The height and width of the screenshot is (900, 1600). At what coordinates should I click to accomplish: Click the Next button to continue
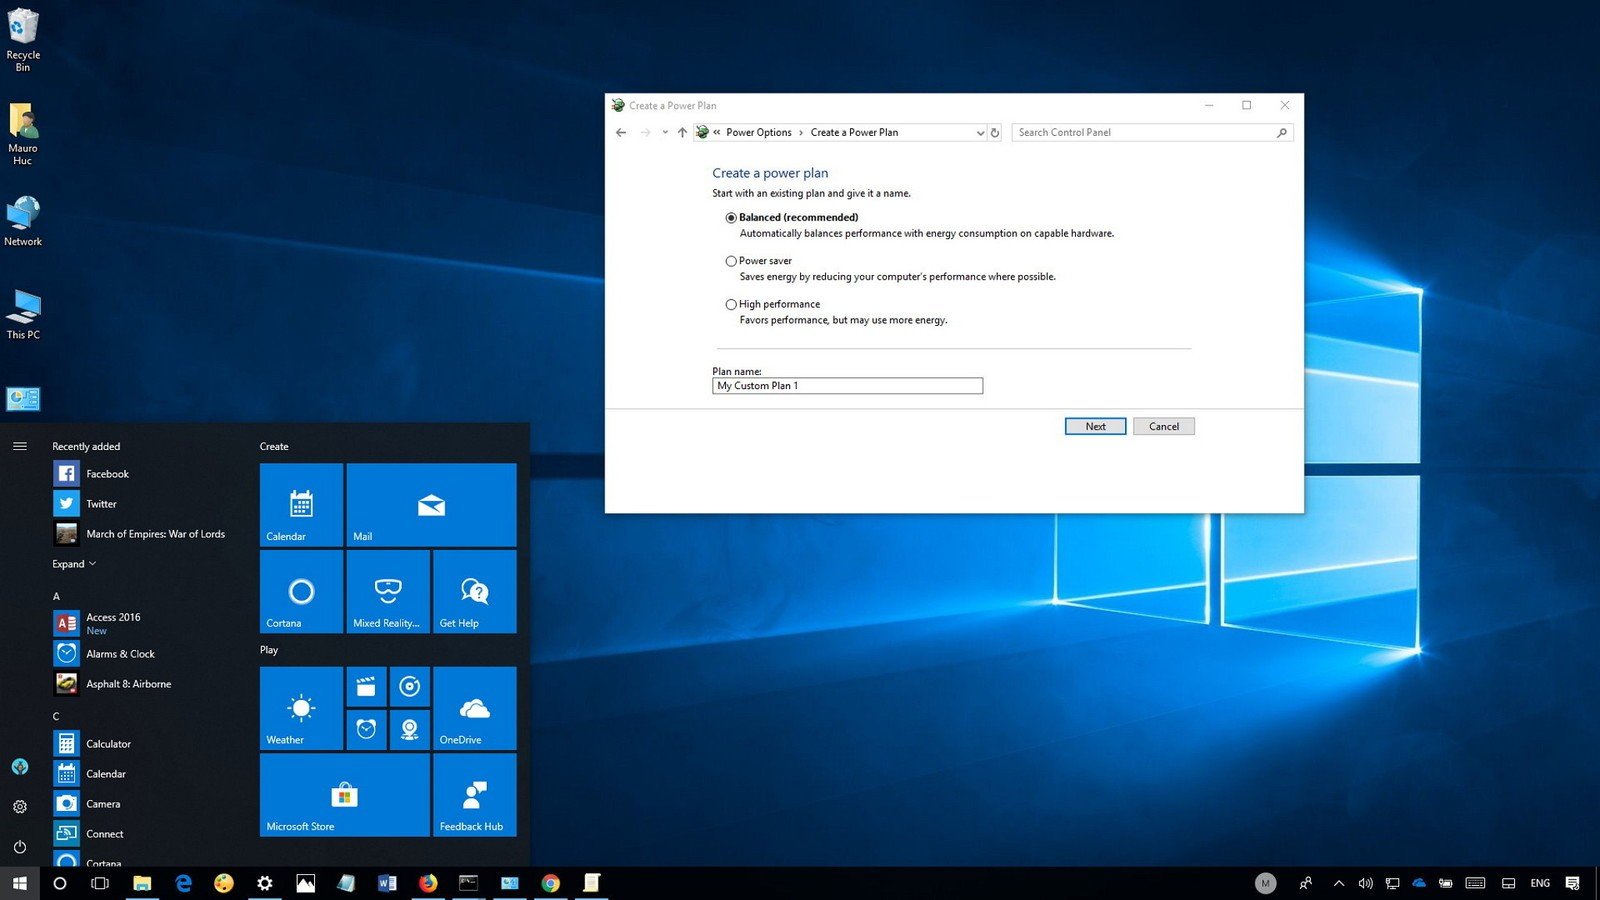pos(1095,426)
